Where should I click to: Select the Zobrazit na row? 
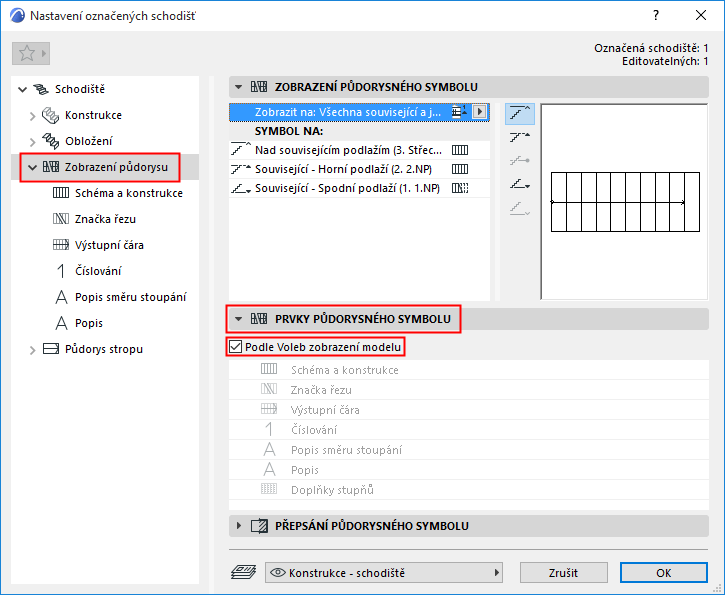point(359,112)
